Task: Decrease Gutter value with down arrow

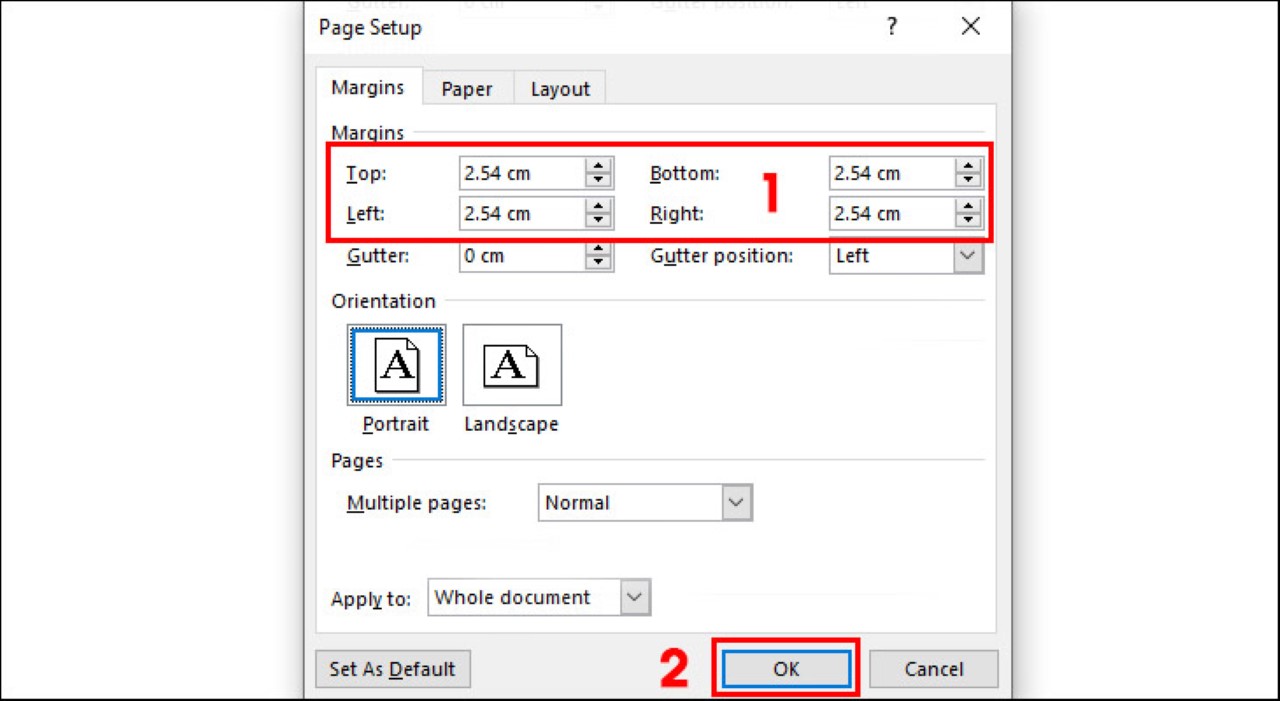Action: click(x=598, y=262)
